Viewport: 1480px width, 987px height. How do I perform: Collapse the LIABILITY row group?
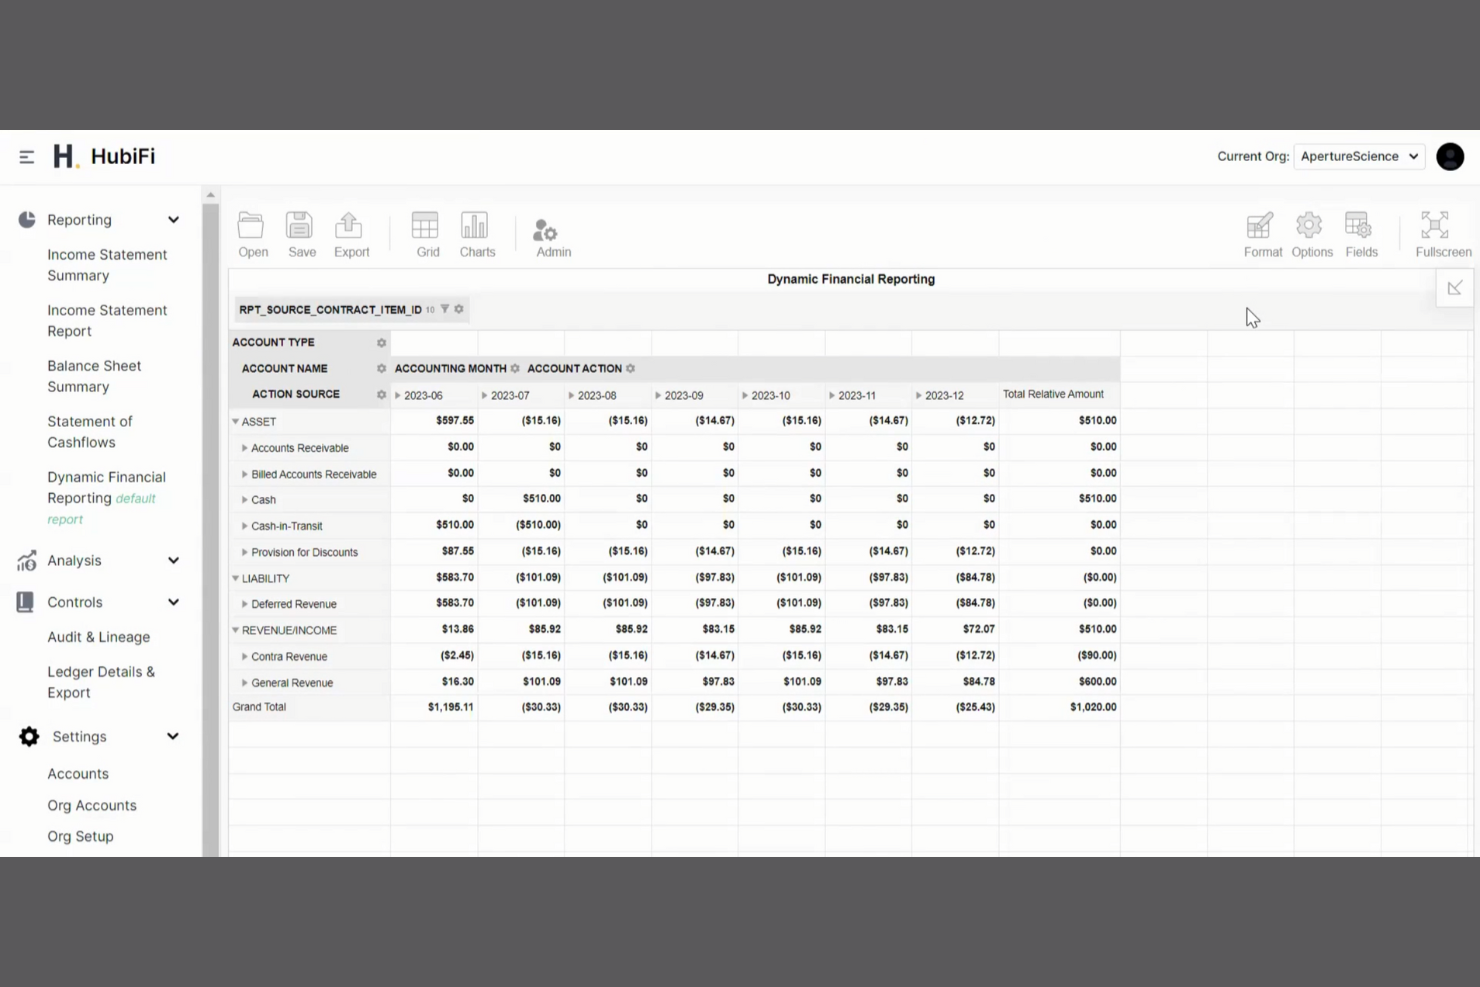[236, 578]
